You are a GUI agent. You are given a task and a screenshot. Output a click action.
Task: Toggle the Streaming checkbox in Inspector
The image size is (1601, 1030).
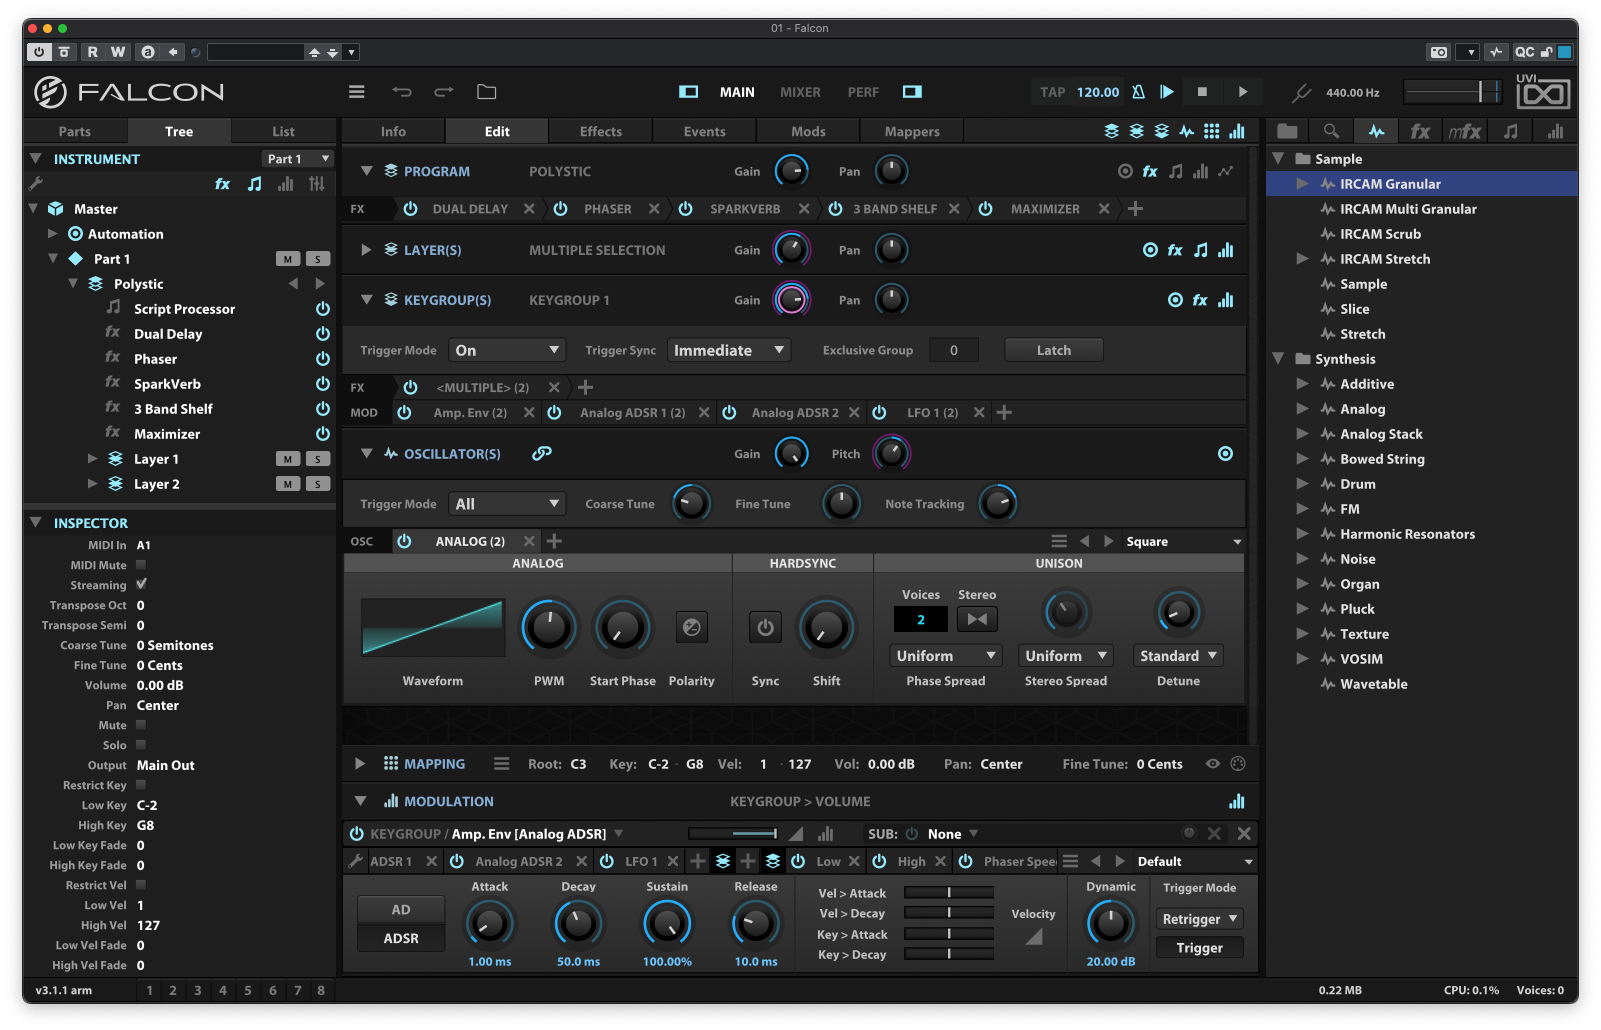pos(141,585)
